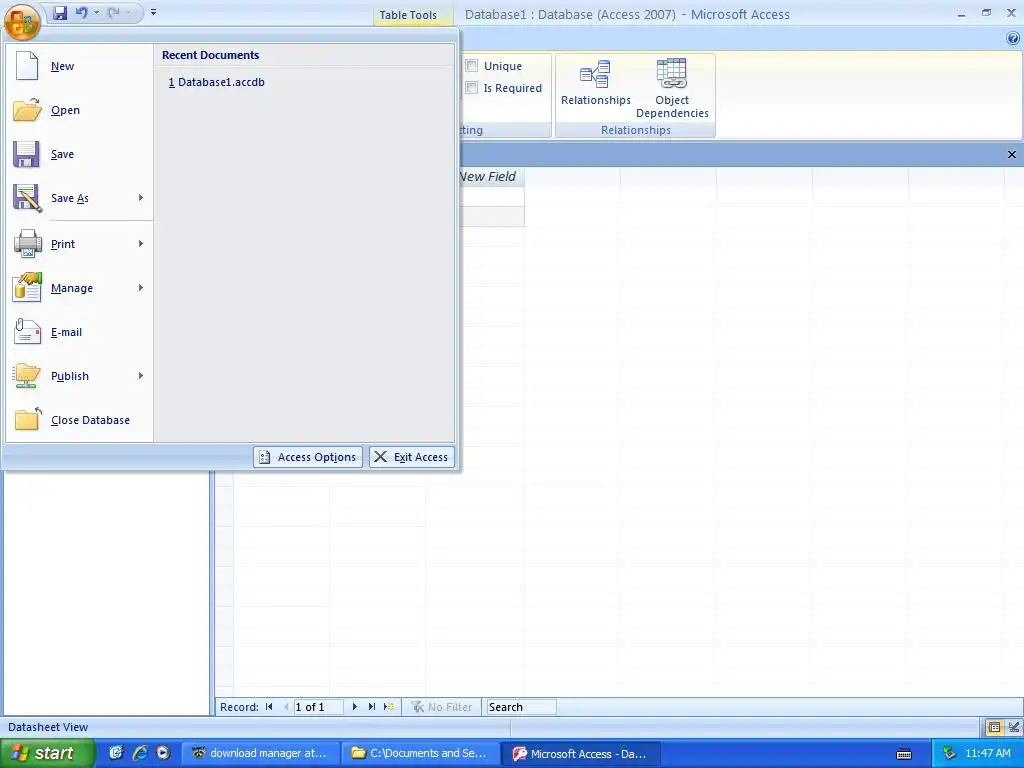Image resolution: width=1024 pixels, height=768 pixels.
Task: Switch to Design View icon in status bar
Action: [1014, 727]
